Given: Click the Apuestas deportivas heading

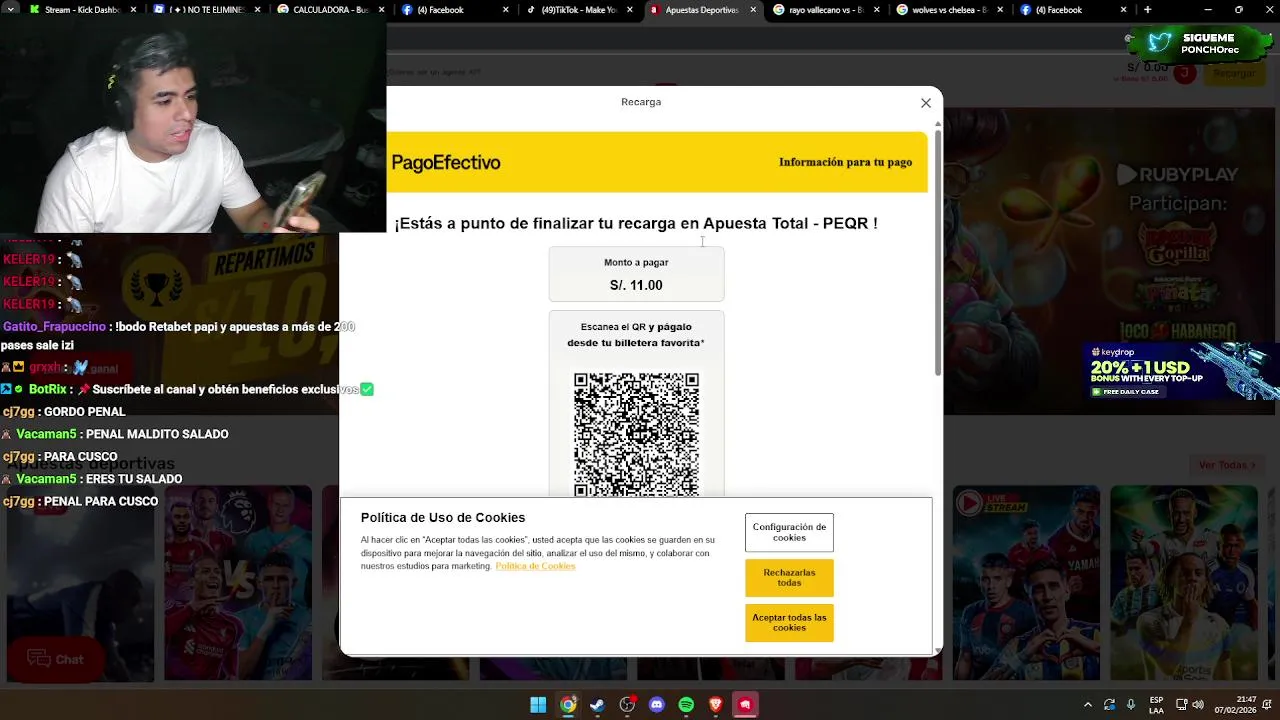Looking at the screenshot, I should (91, 464).
